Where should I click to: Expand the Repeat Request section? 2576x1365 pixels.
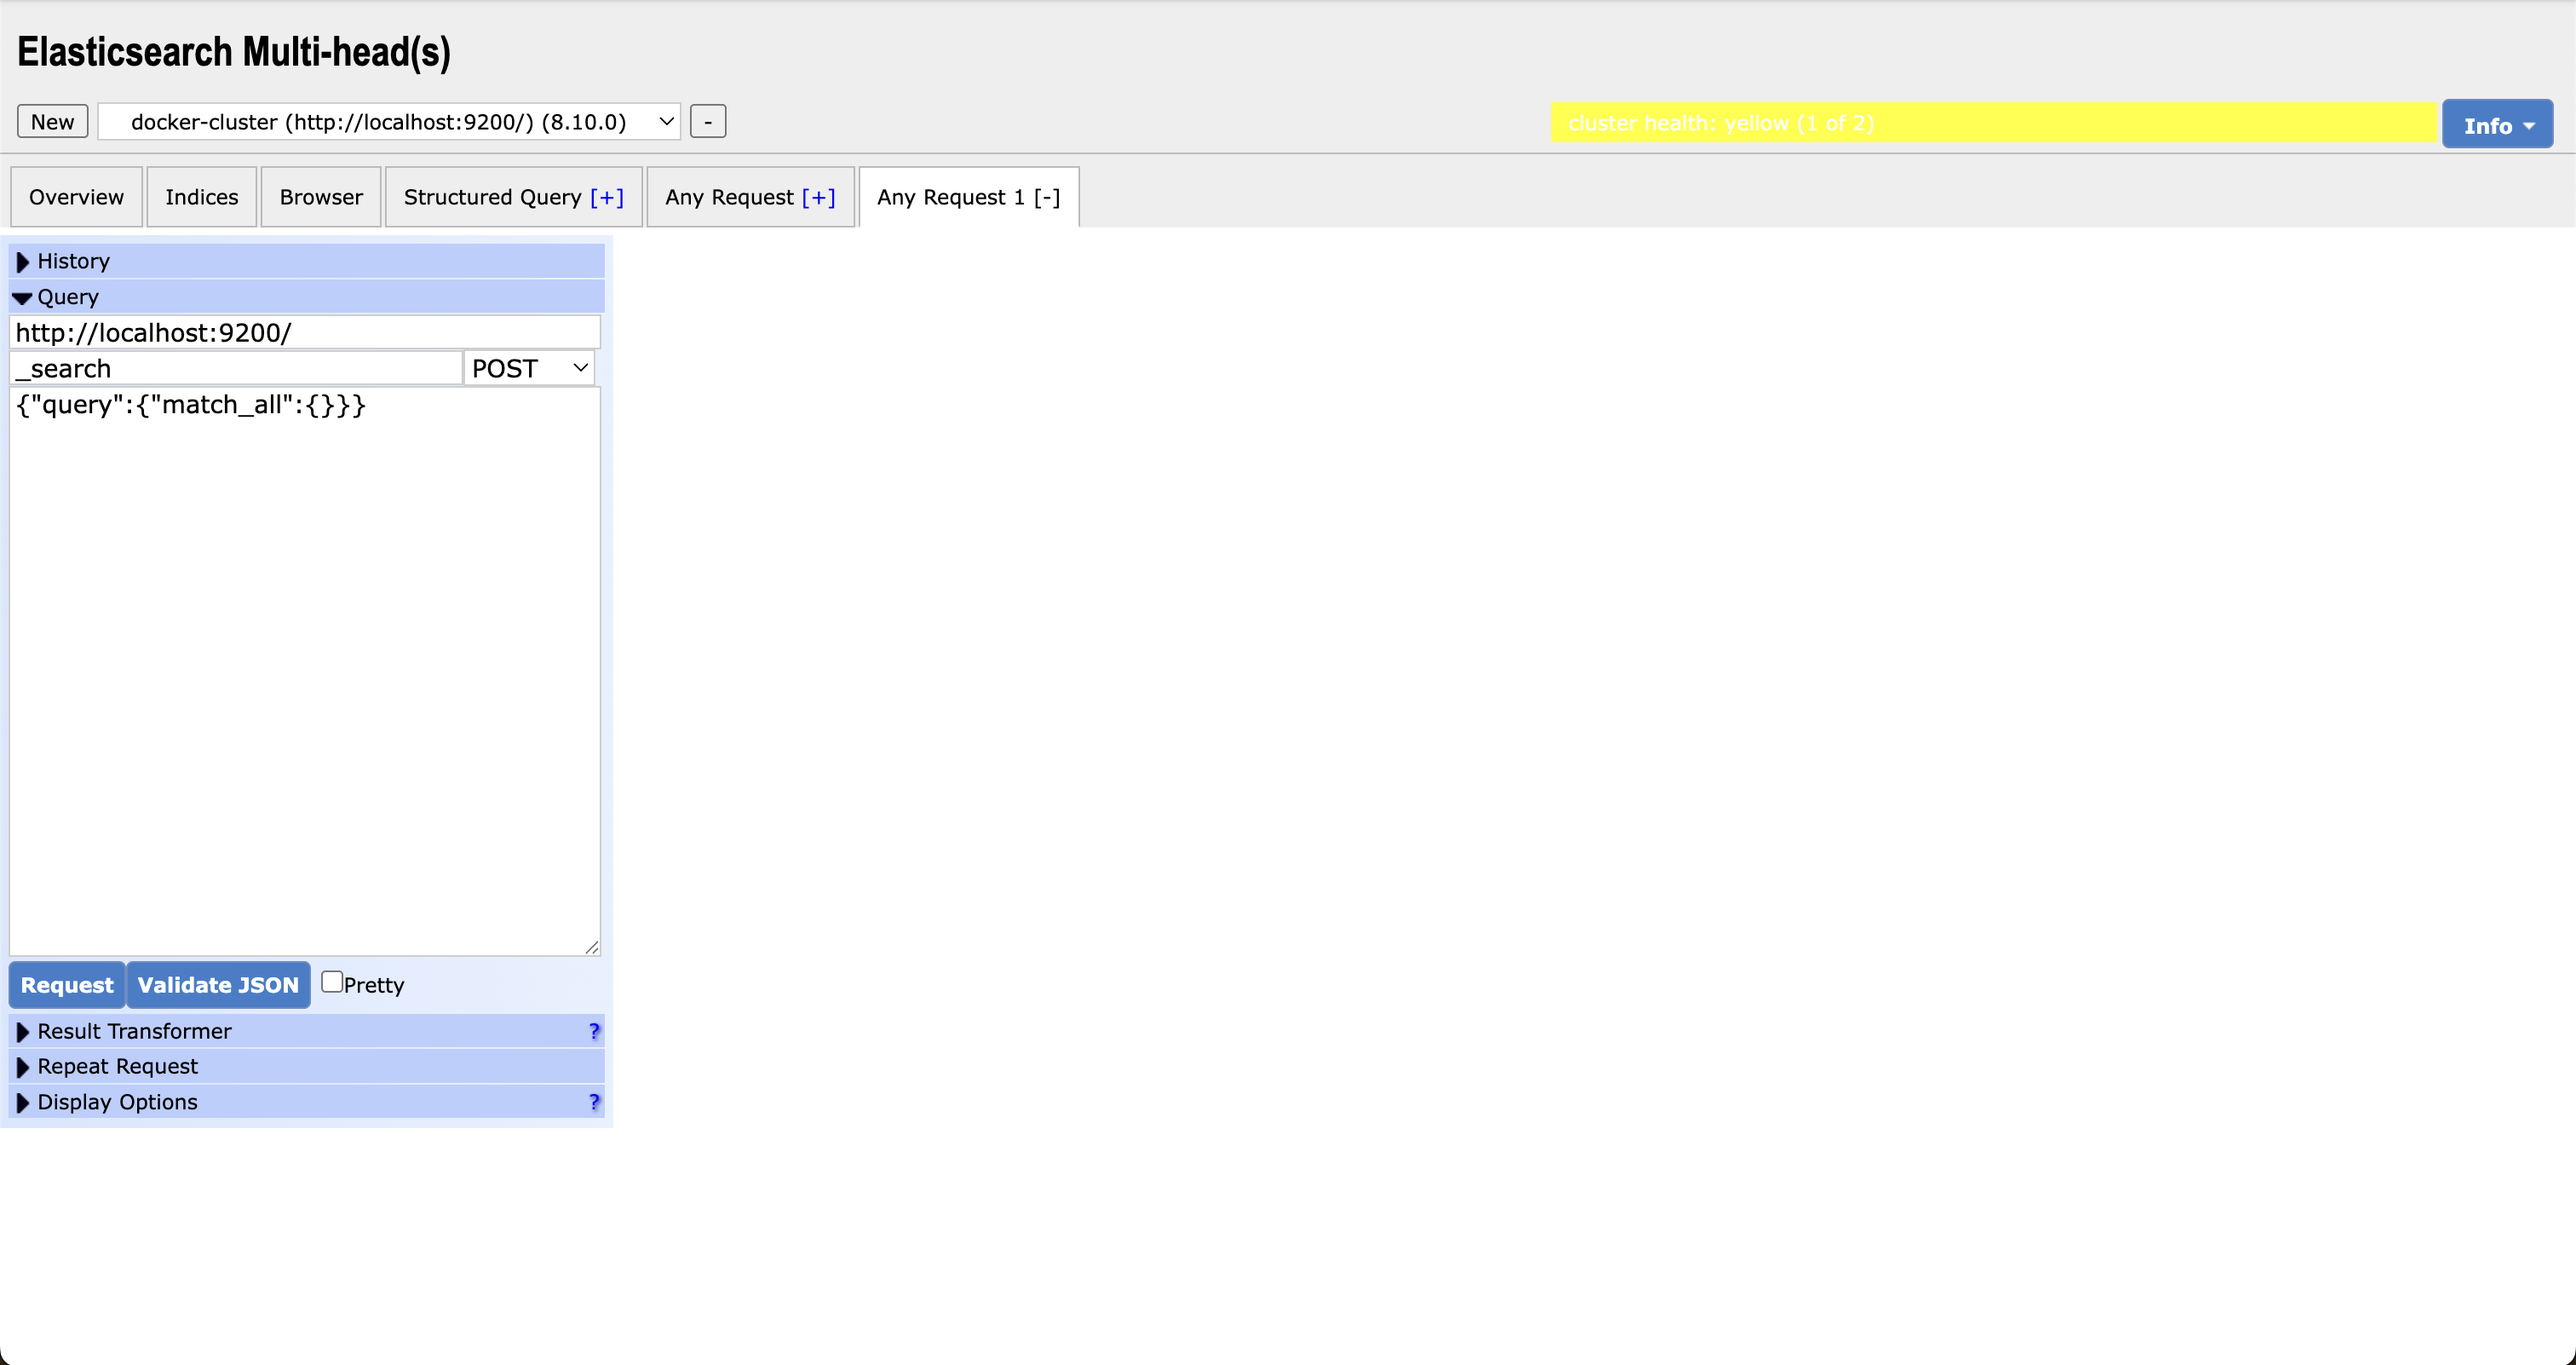(x=307, y=1066)
